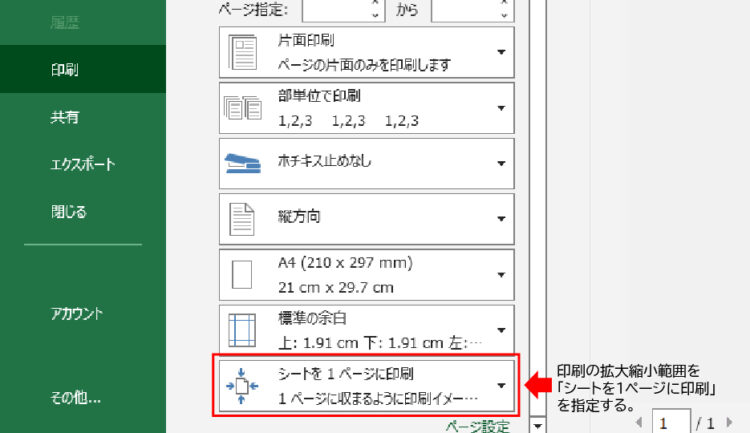Open the アカウント page

(77, 313)
